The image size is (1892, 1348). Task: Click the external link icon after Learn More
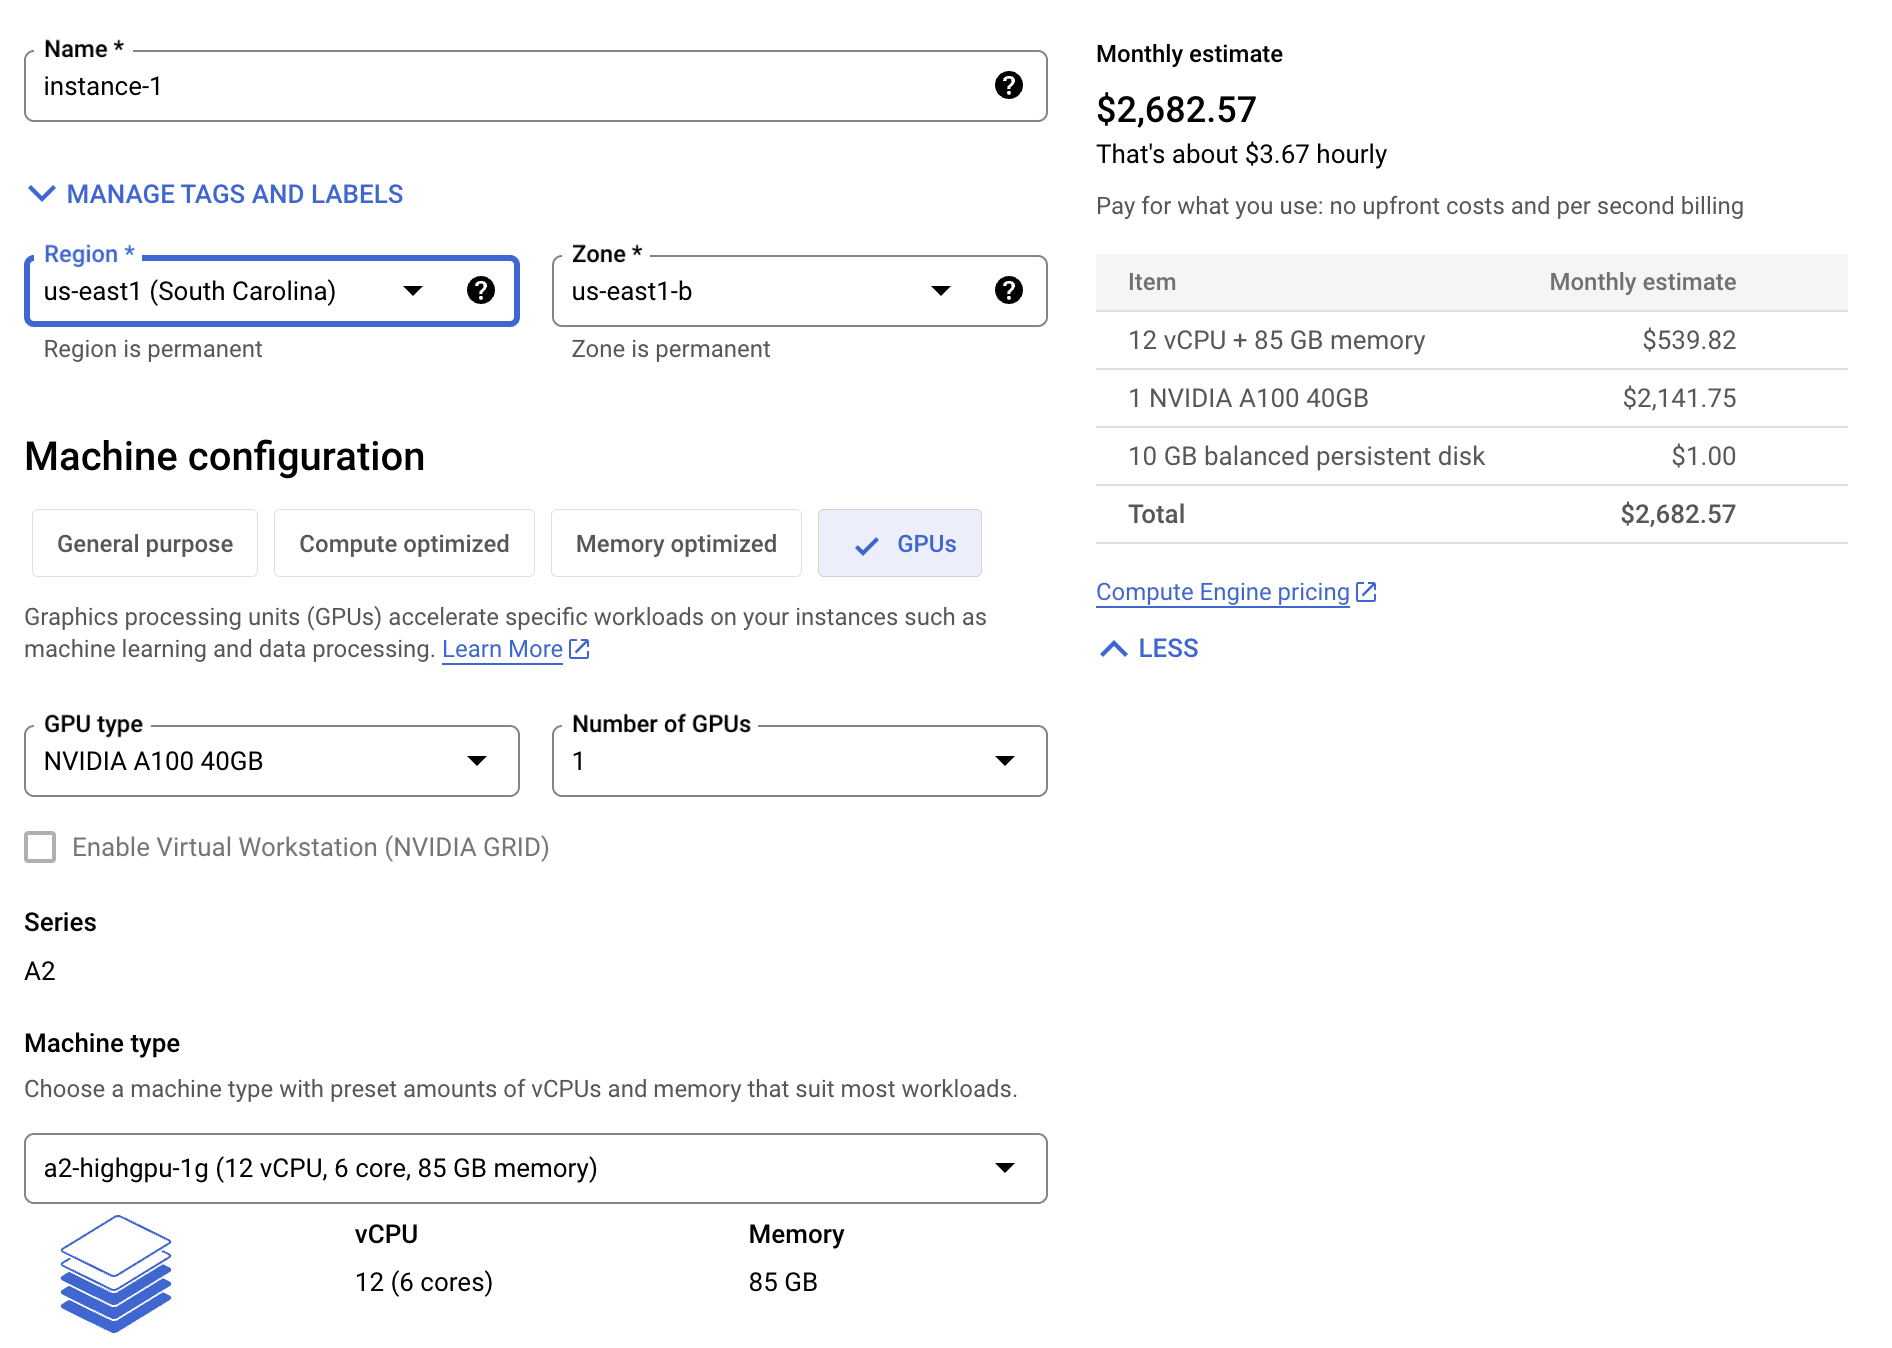coord(579,649)
